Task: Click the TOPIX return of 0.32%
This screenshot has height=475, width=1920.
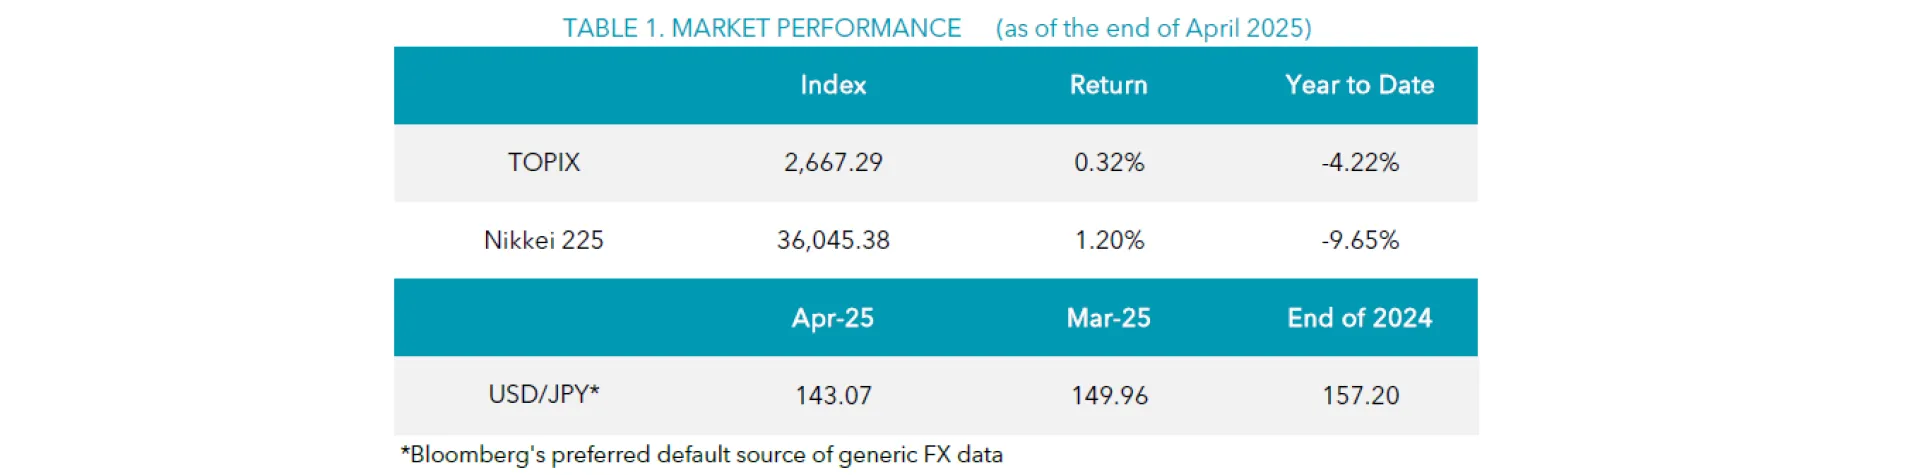Action: (1109, 162)
